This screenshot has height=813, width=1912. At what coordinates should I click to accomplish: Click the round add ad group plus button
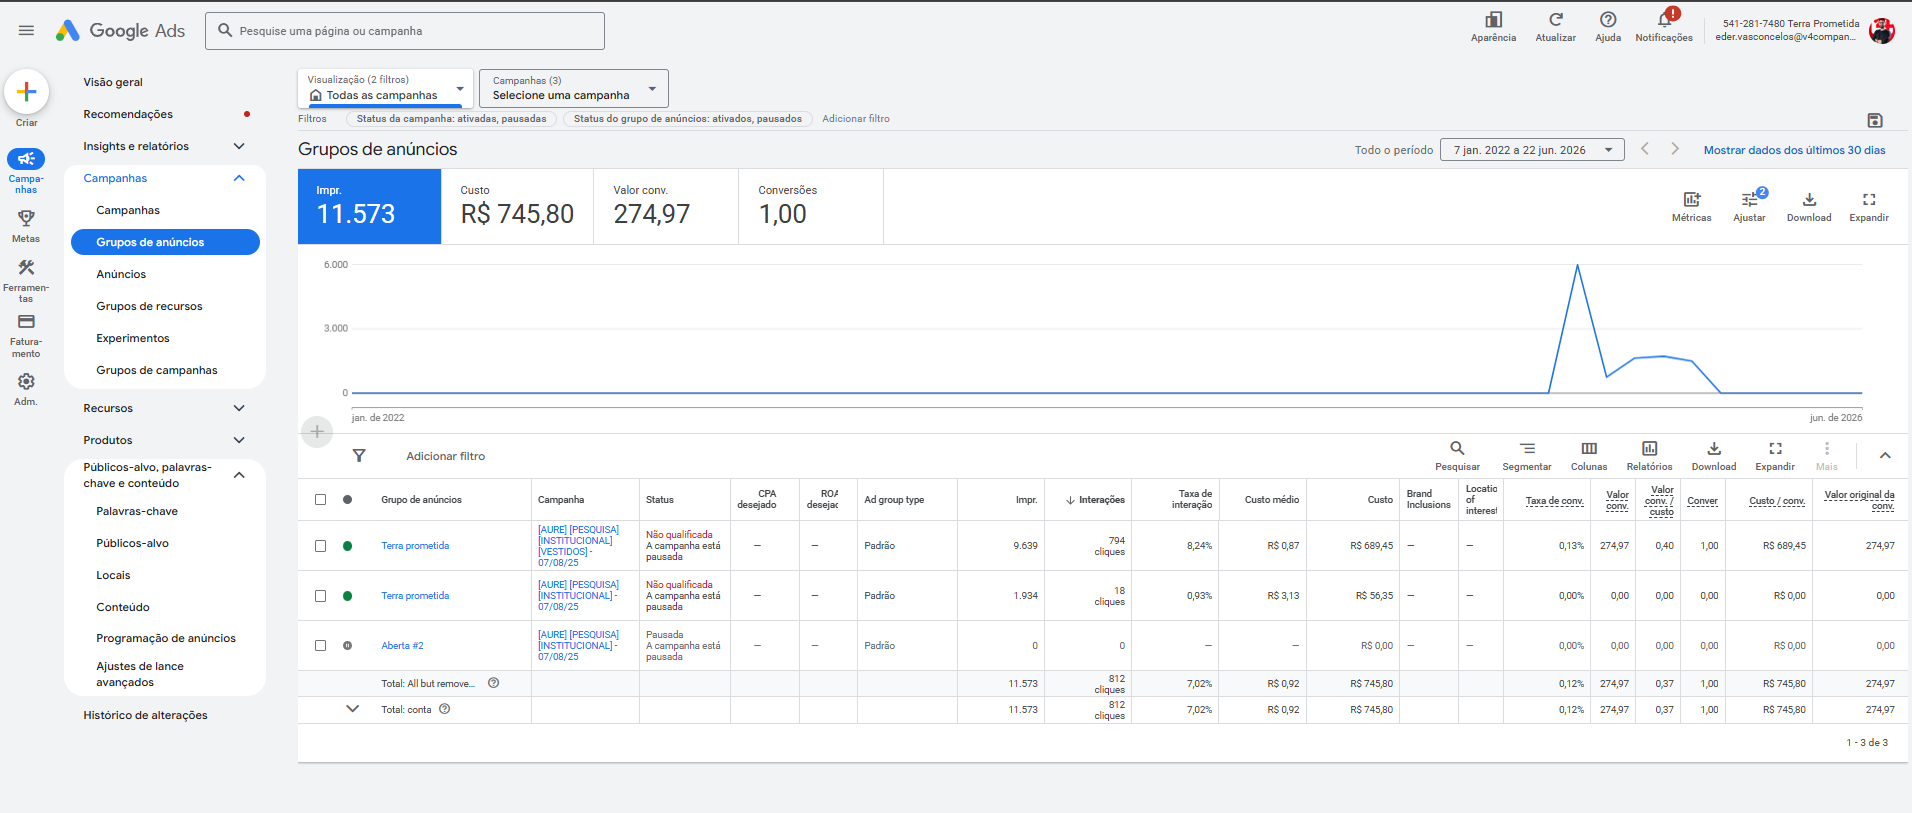tap(317, 432)
